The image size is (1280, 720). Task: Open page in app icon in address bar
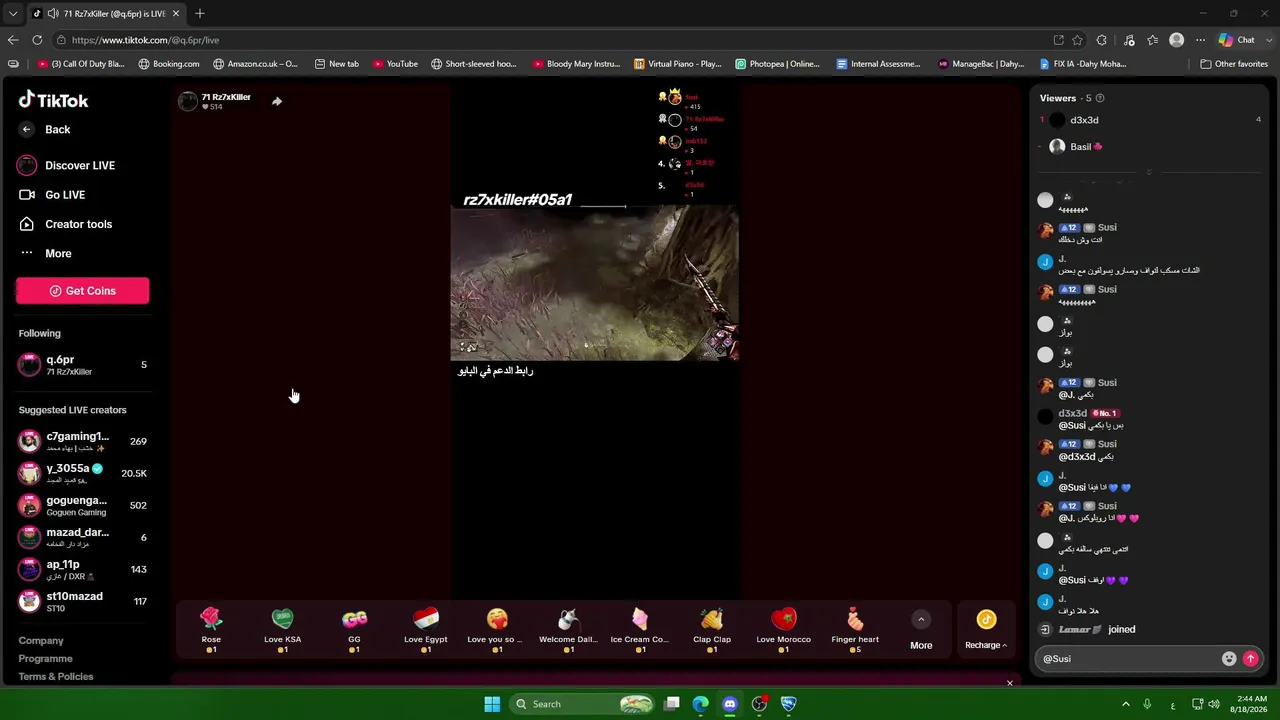[x=1059, y=40]
